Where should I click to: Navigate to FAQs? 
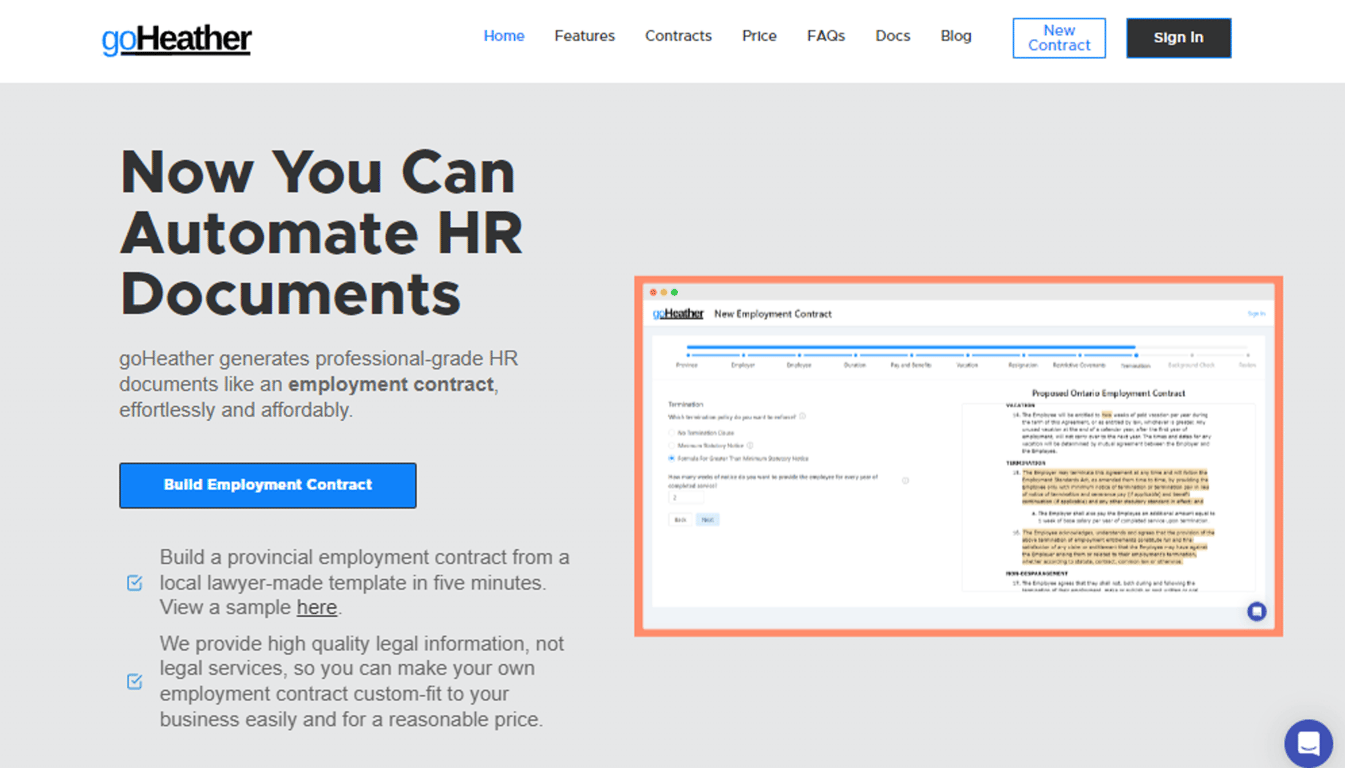826,36
